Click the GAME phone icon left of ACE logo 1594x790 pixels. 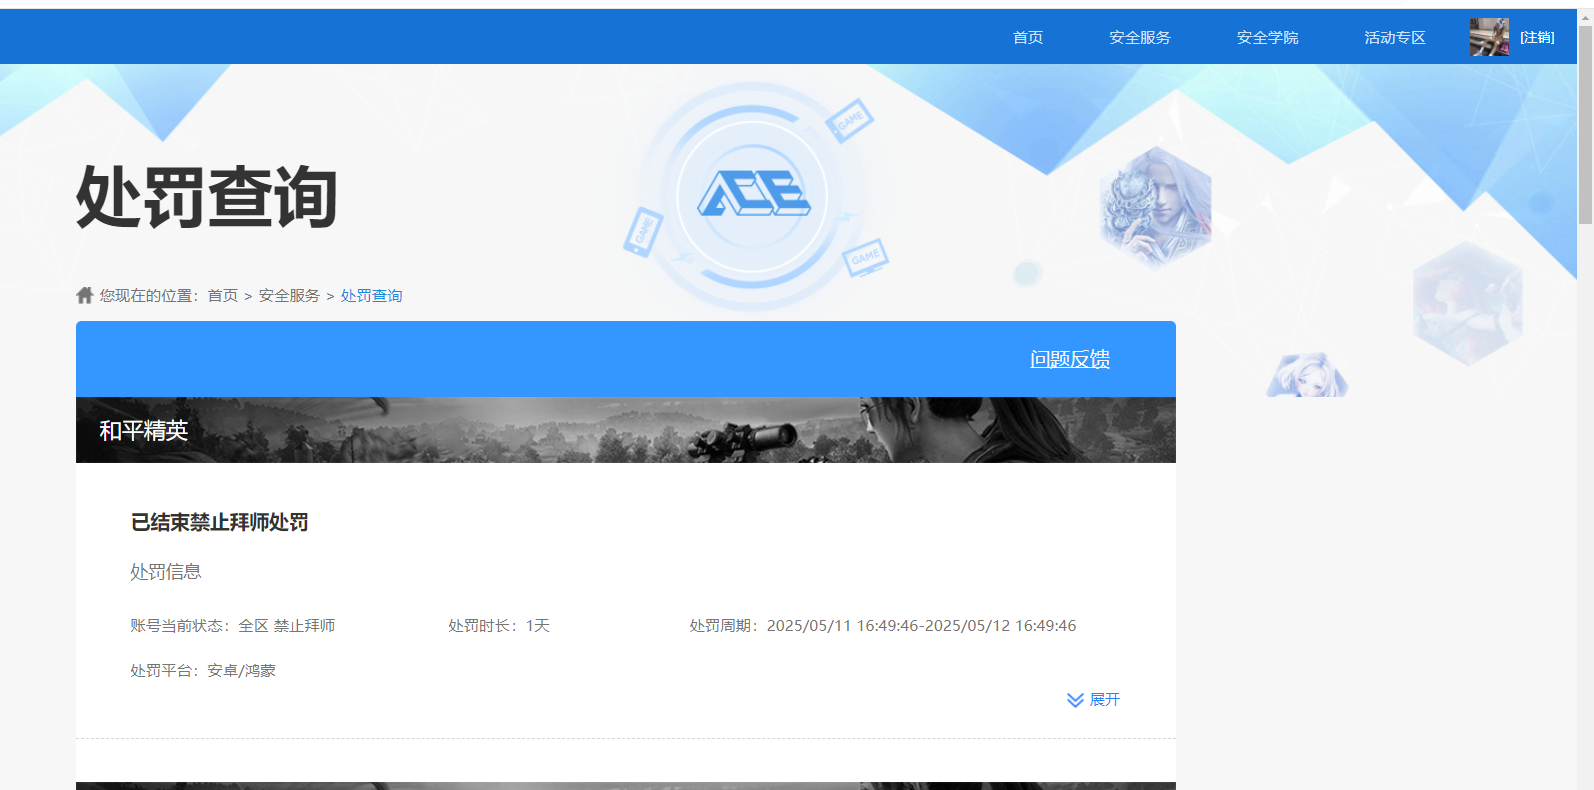(x=642, y=231)
